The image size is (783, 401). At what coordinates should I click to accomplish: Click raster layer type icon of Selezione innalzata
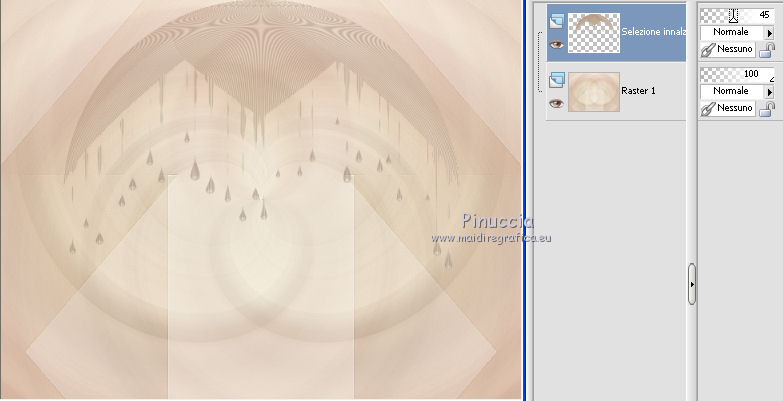[x=556, y=21]
